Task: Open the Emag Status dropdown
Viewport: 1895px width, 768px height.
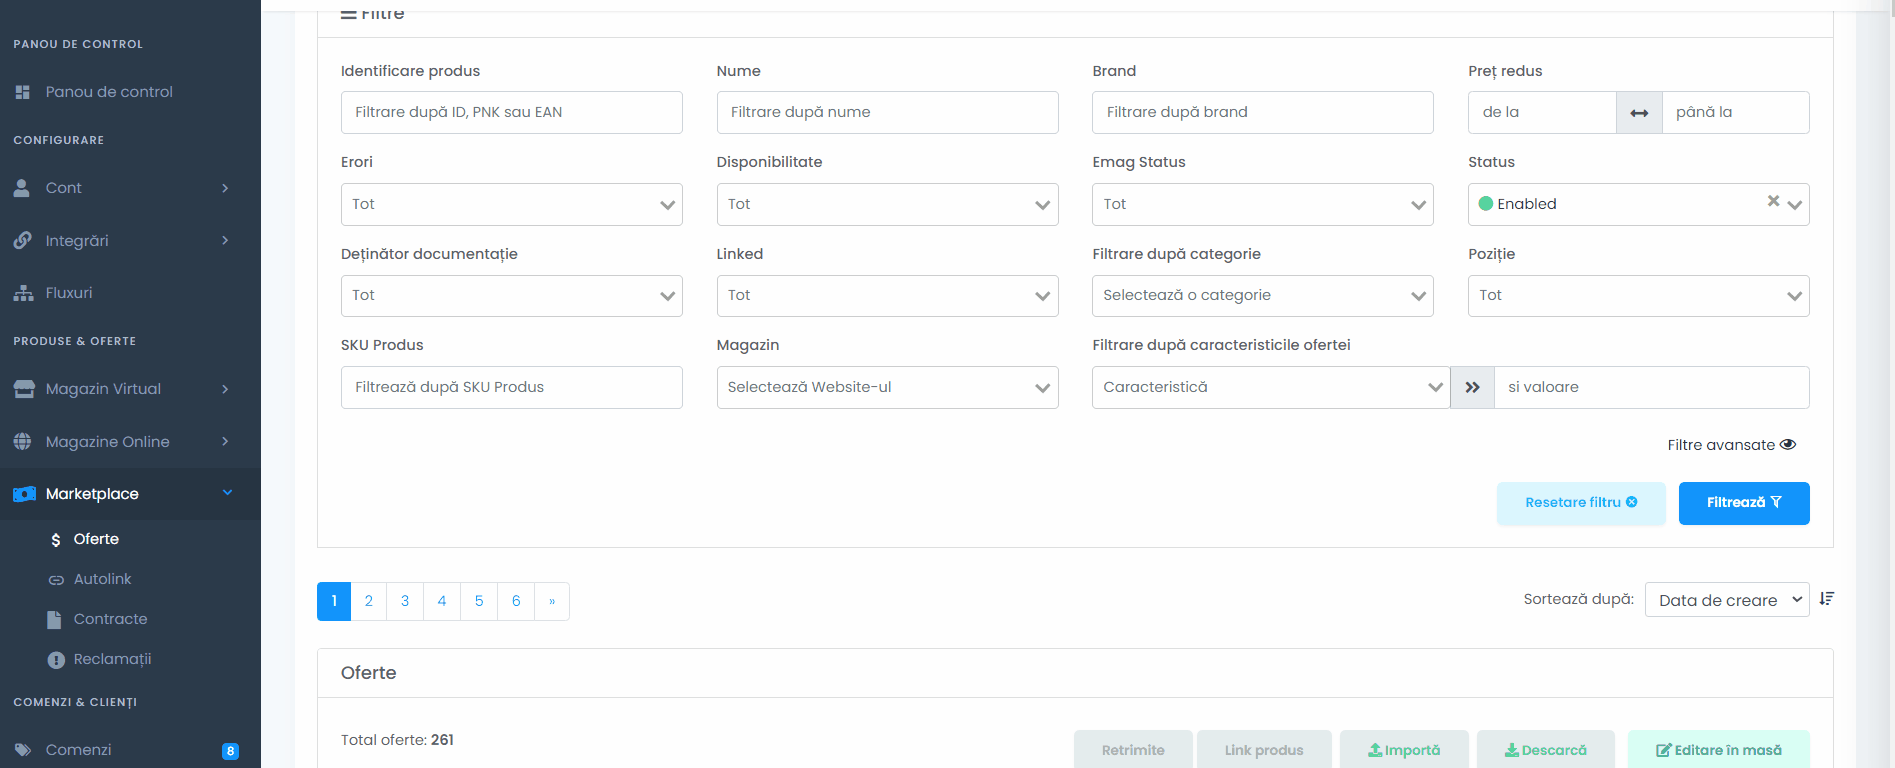Action: 1263,205
